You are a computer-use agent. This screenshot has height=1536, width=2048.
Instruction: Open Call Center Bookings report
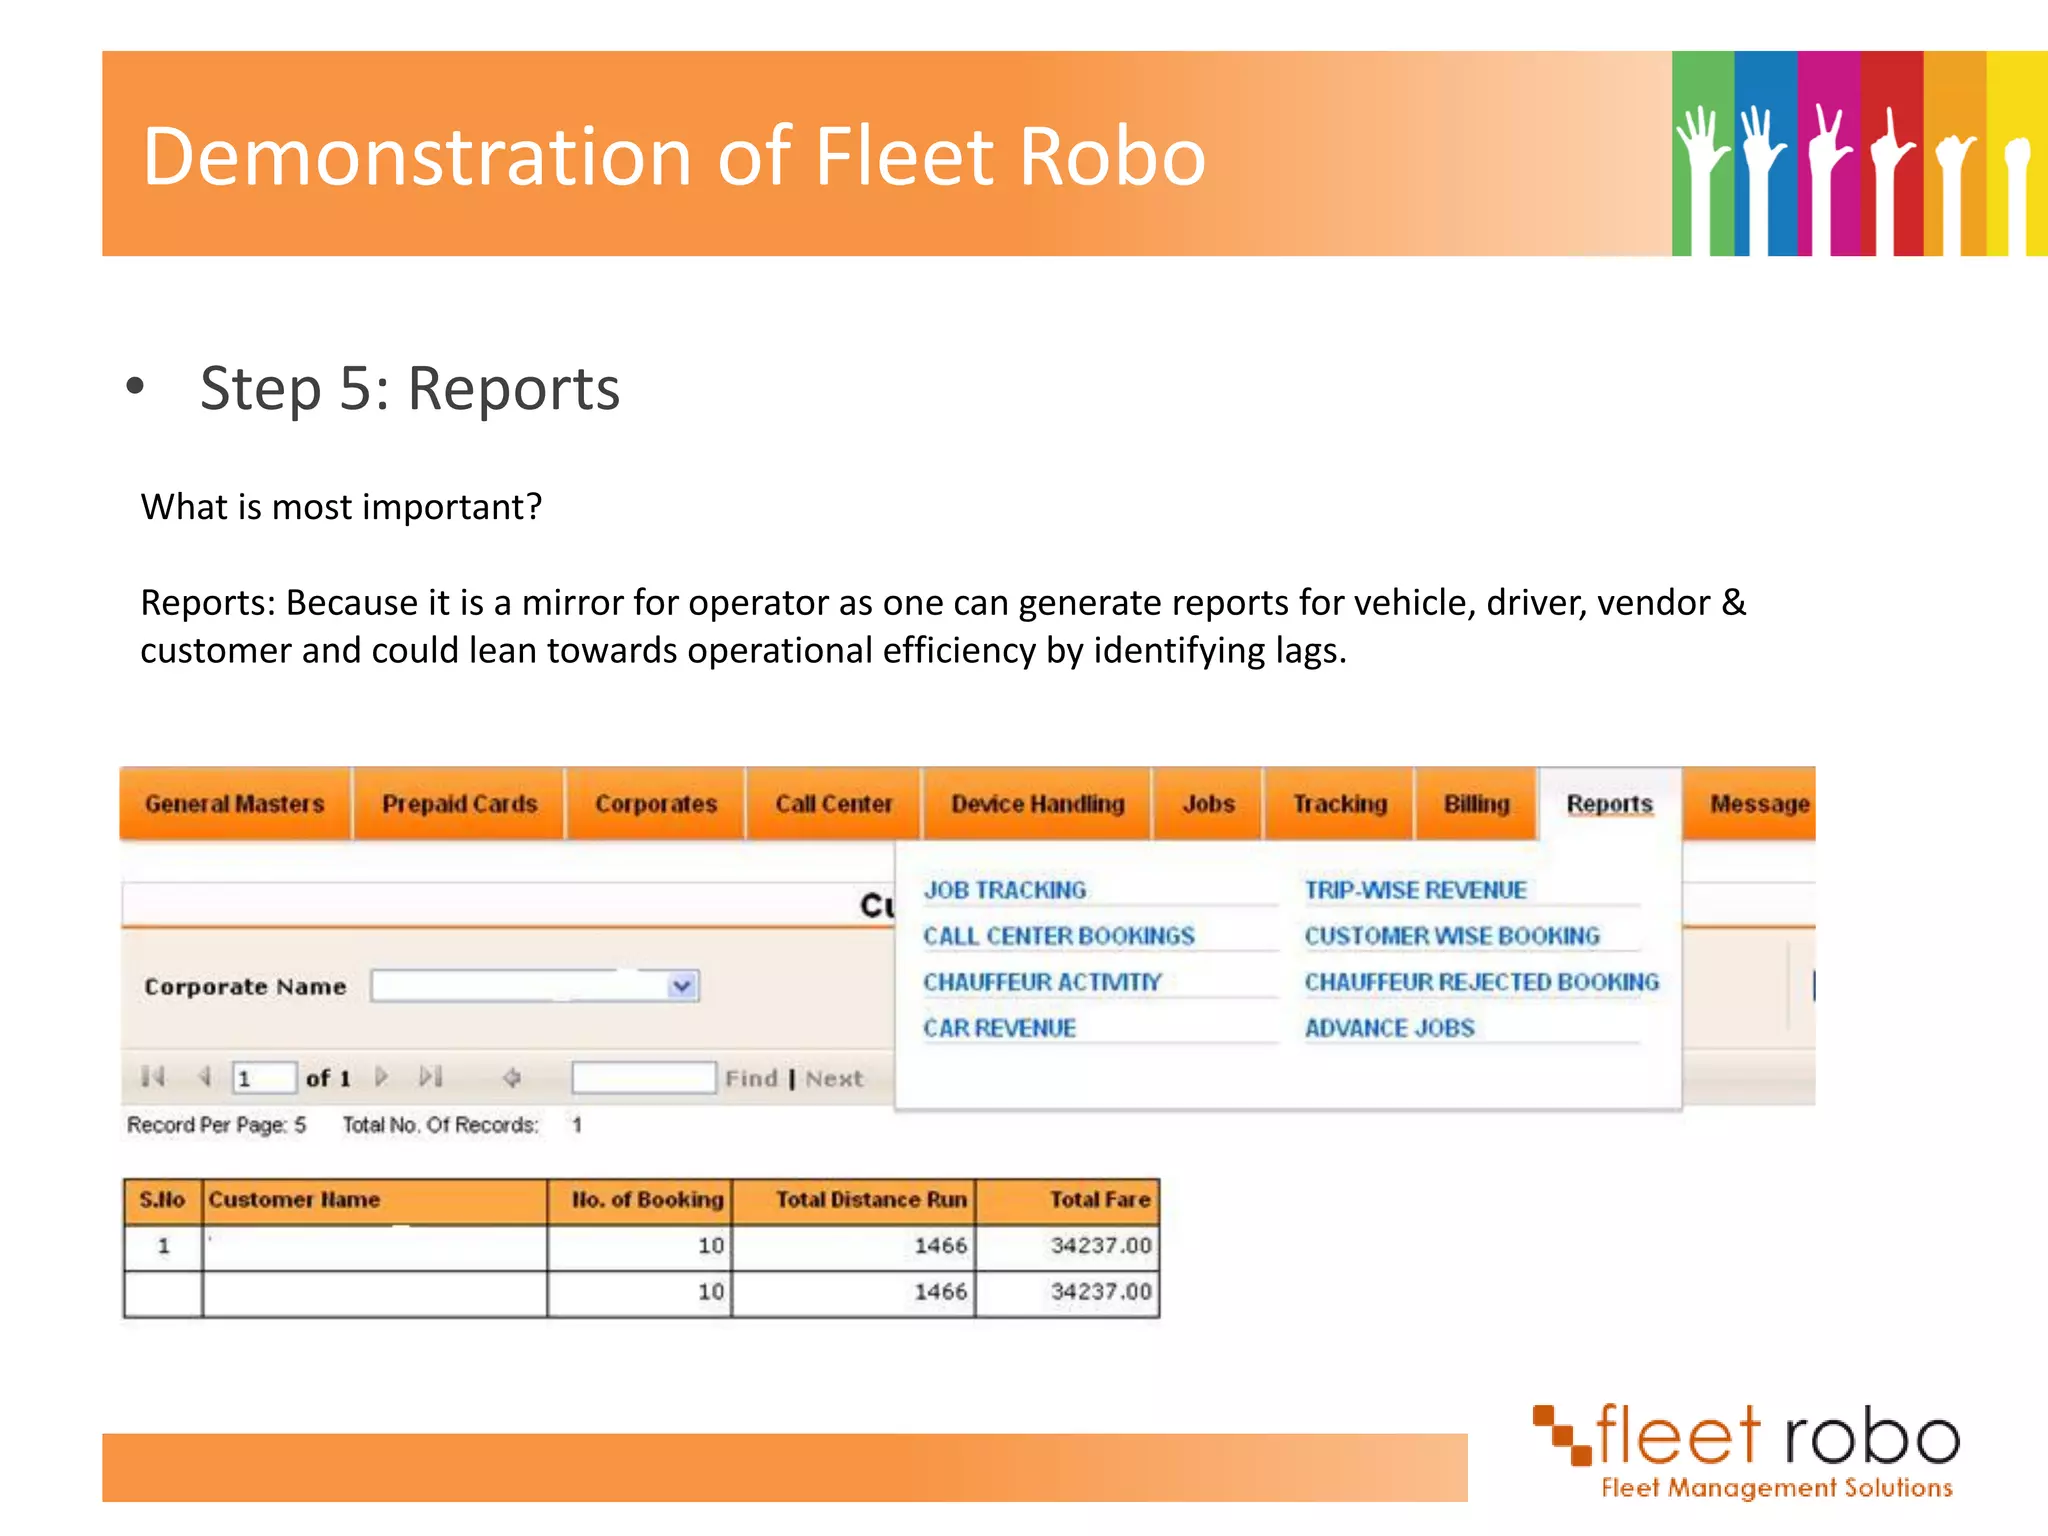(1058, 936)
